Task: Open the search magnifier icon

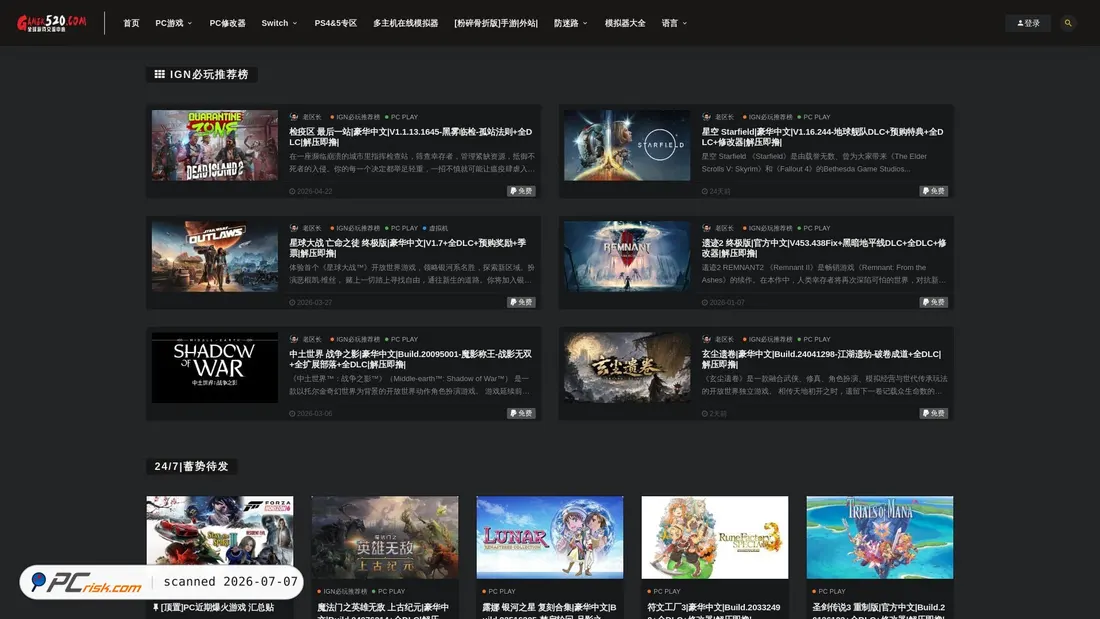Action: click(x=1068, y=23)
